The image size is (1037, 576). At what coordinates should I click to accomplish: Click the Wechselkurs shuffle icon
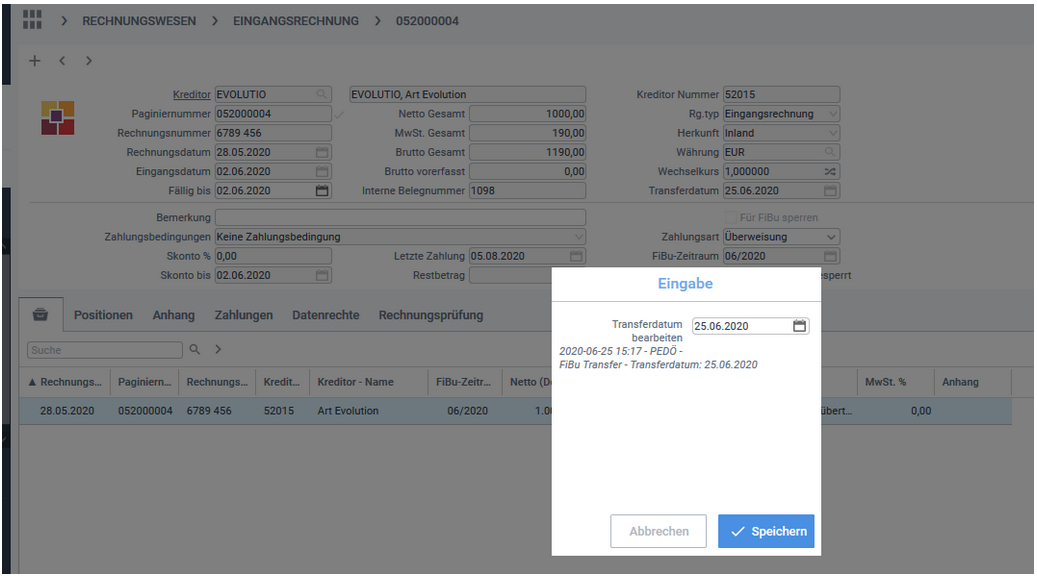point(831,172)
